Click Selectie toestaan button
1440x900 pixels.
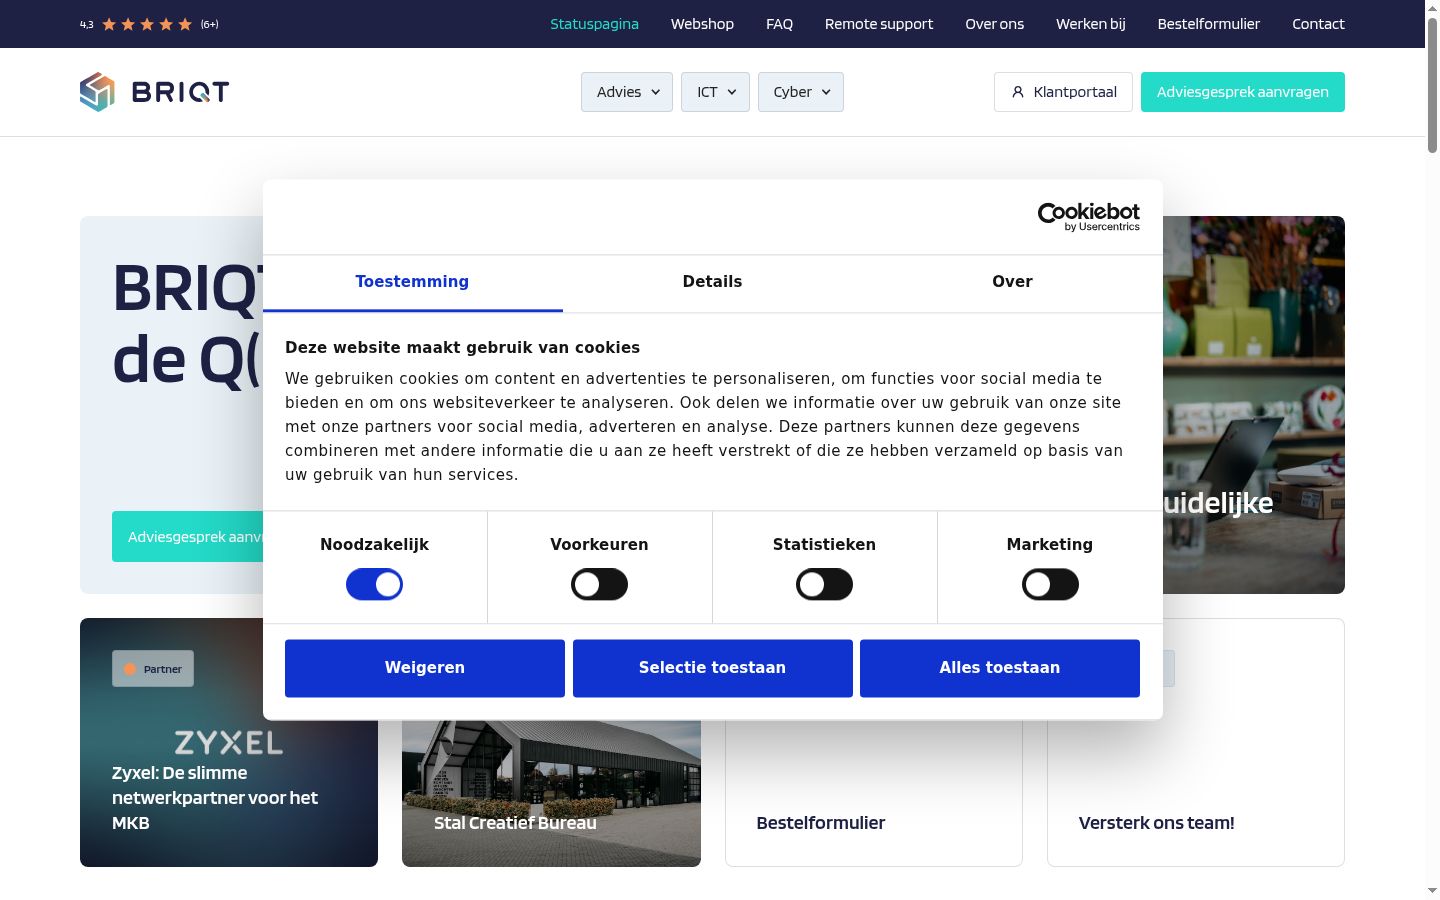(713, 668)
